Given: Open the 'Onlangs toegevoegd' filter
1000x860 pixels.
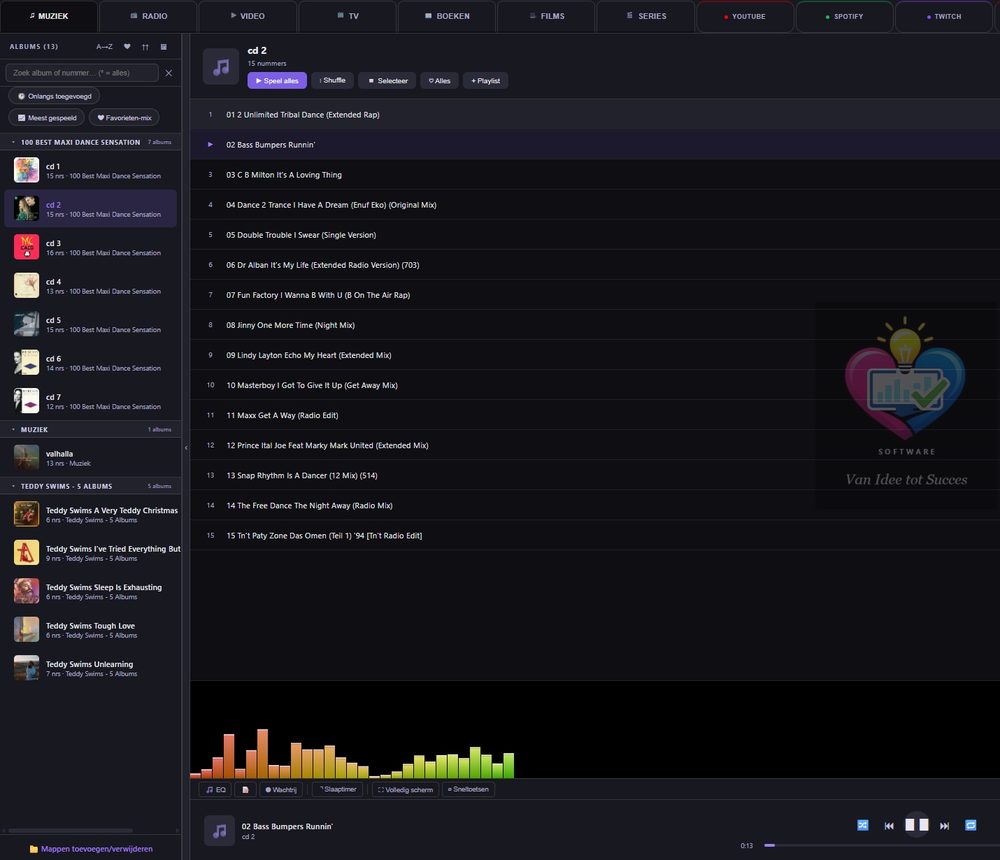Looking at the screenshot, I should 54,96.
